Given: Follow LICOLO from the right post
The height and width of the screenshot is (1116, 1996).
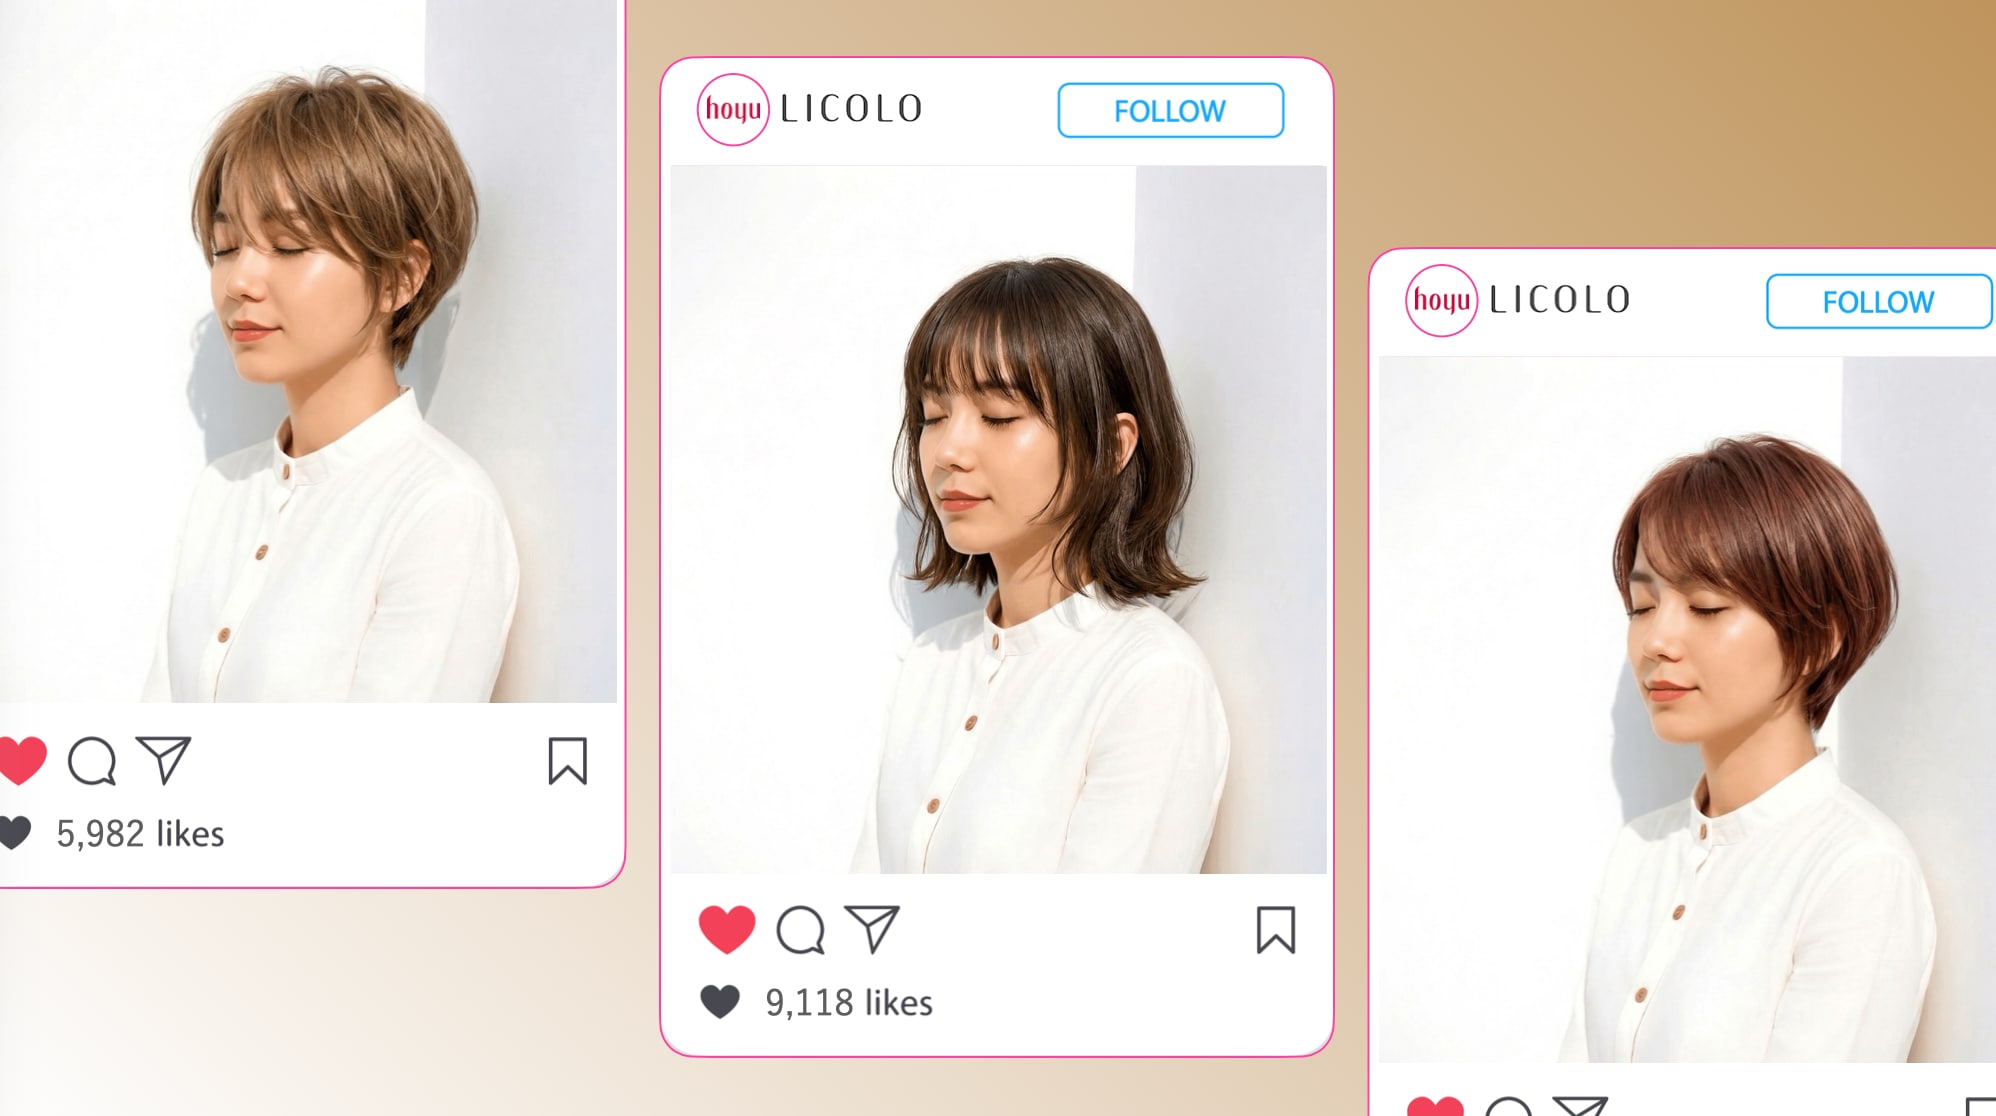Looking at the screenshot, I should (1880, 301).
